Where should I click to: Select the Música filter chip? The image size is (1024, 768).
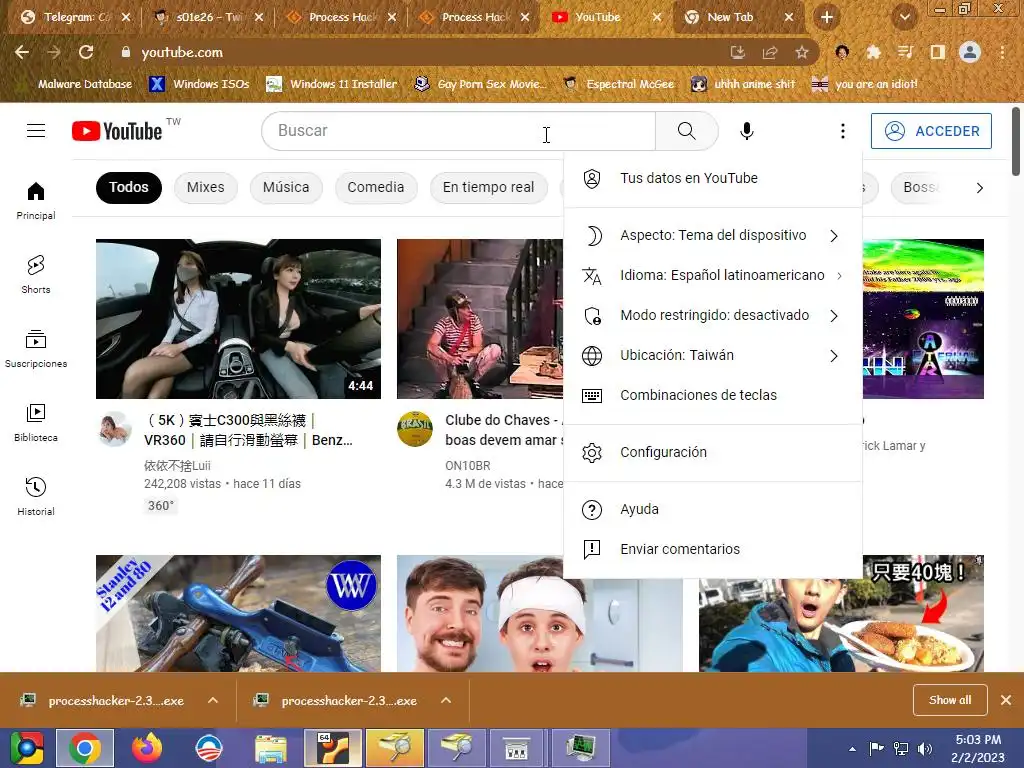(x=286, y=188)
